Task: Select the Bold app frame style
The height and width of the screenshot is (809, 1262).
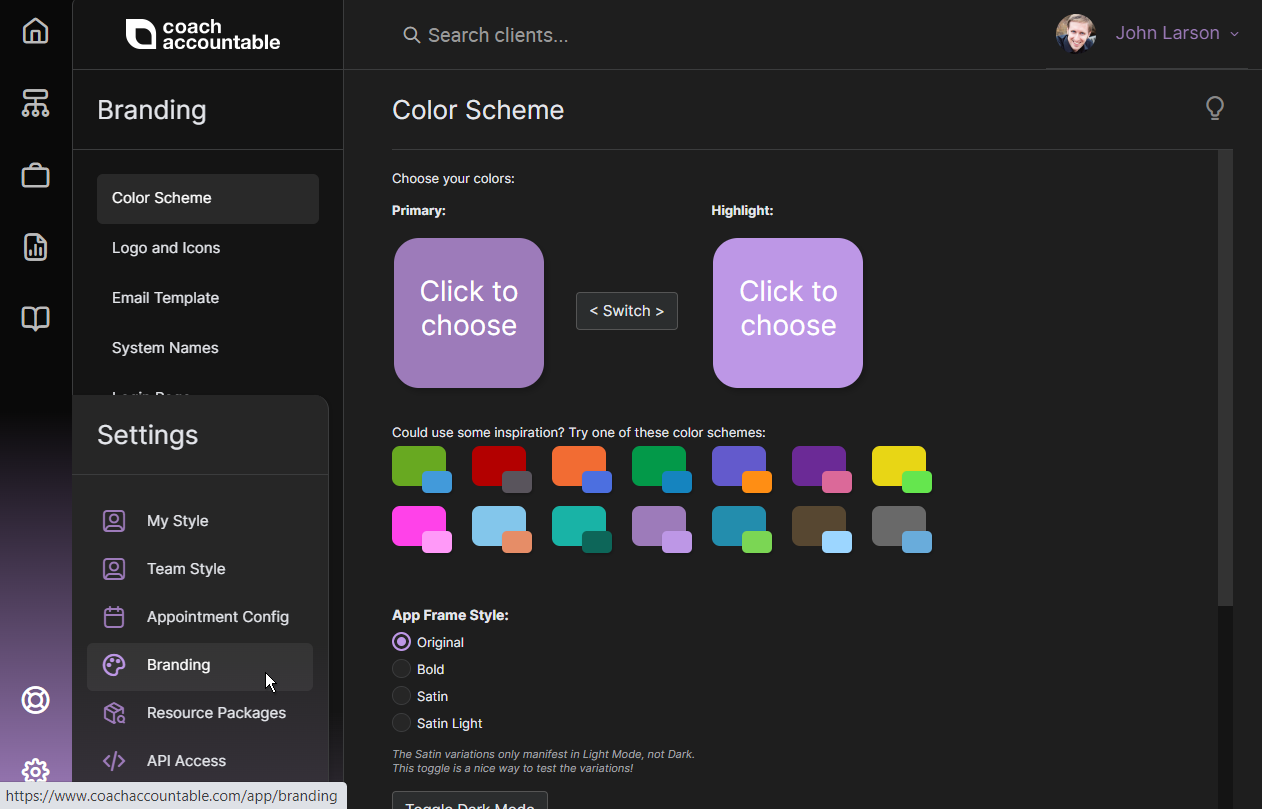Action: 402,669
